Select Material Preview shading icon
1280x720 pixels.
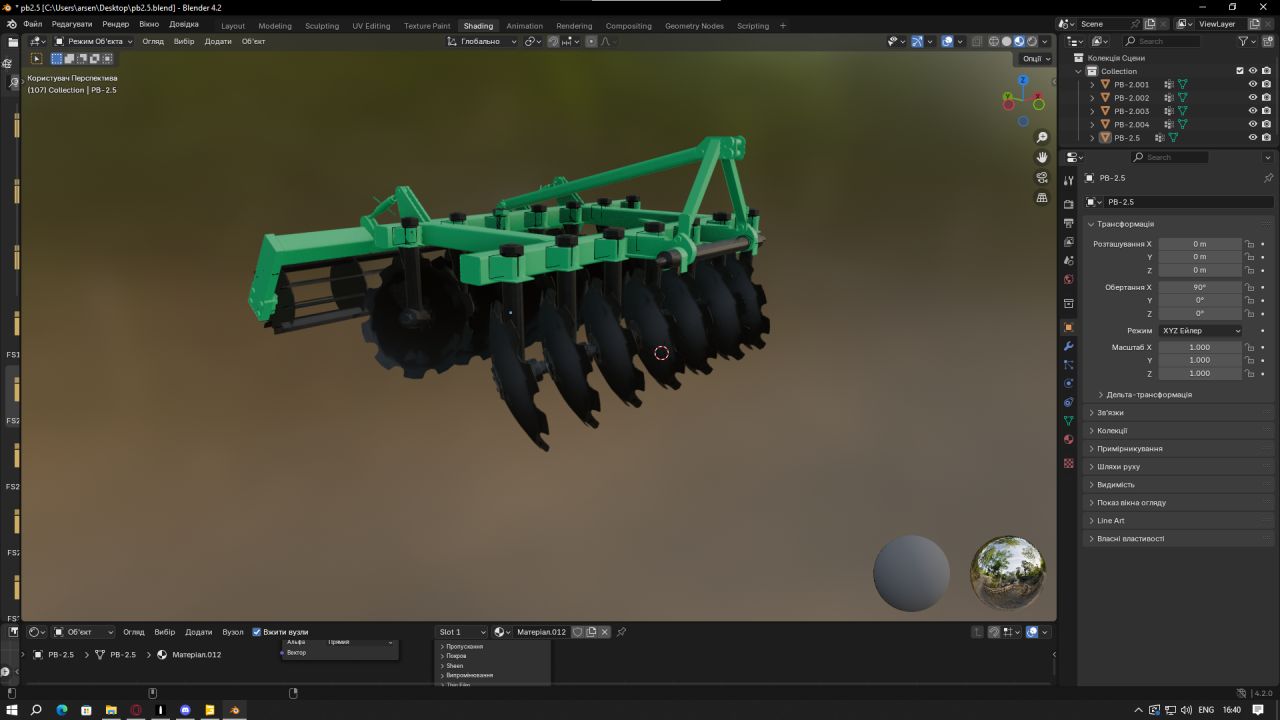click(x=1019, y=41)
